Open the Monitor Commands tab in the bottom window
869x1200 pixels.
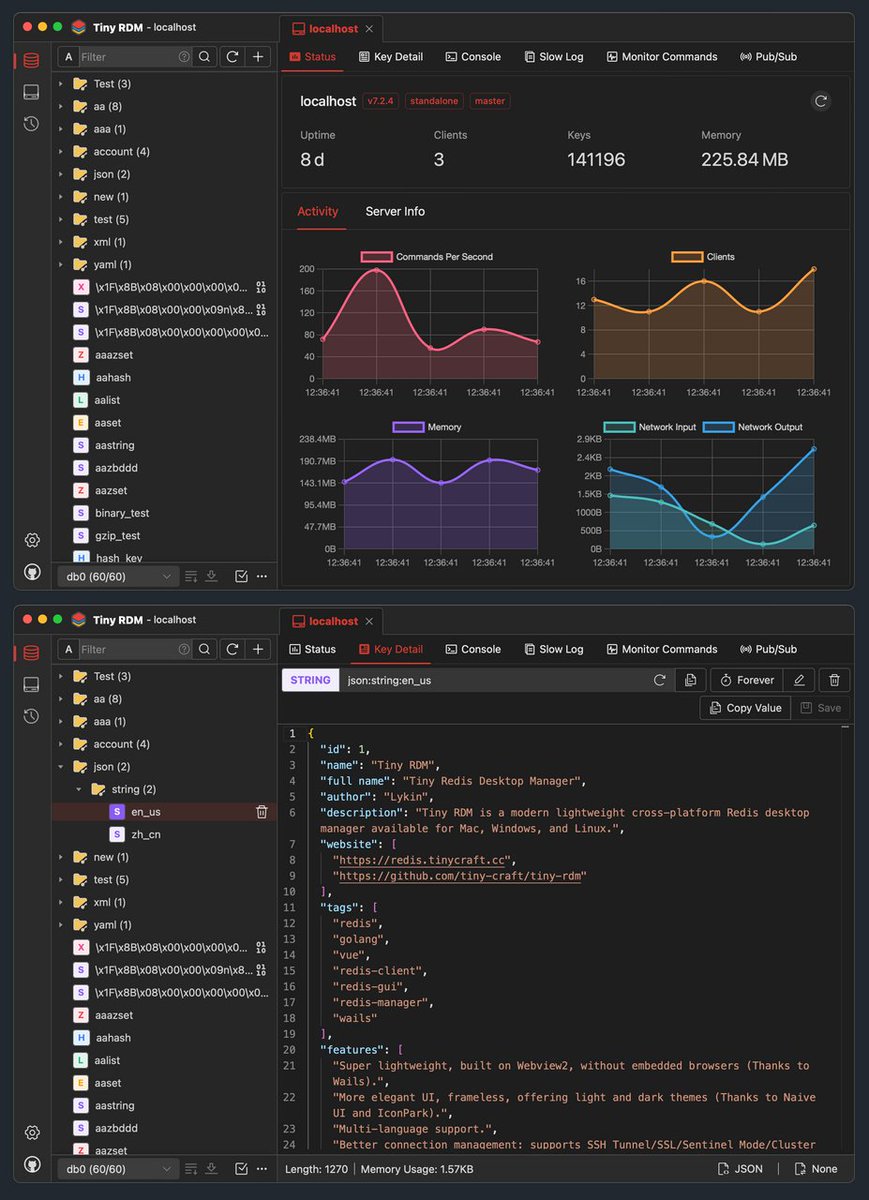pos(661,649)
